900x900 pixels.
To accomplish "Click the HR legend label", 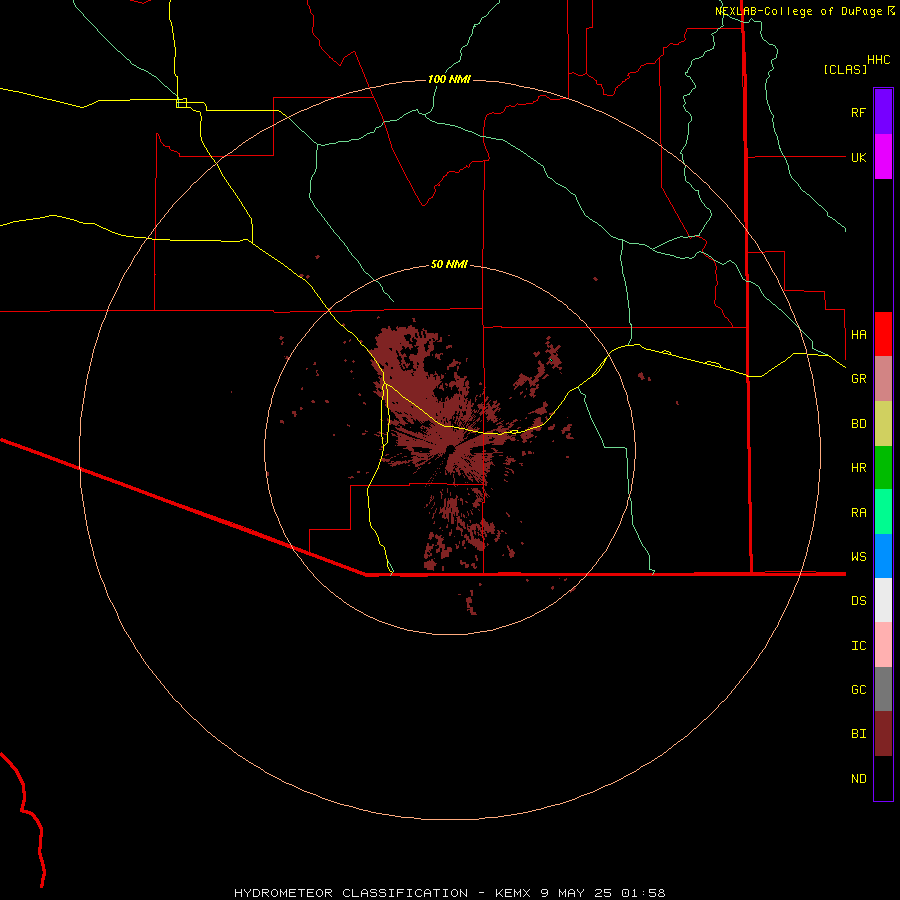I will click(858, 468).
